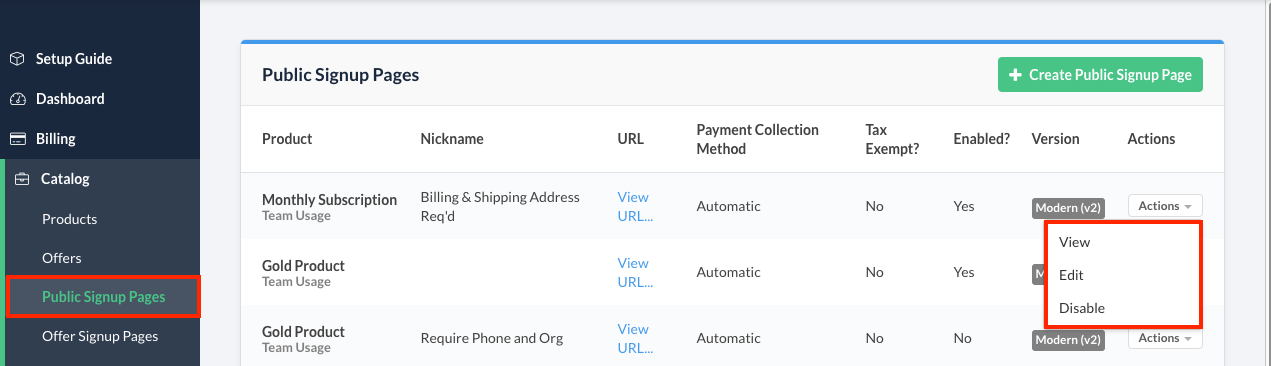Screen dimensions: 1271x366
Task: Open Setup Guide in the sidebar
Action: (74, 59)
